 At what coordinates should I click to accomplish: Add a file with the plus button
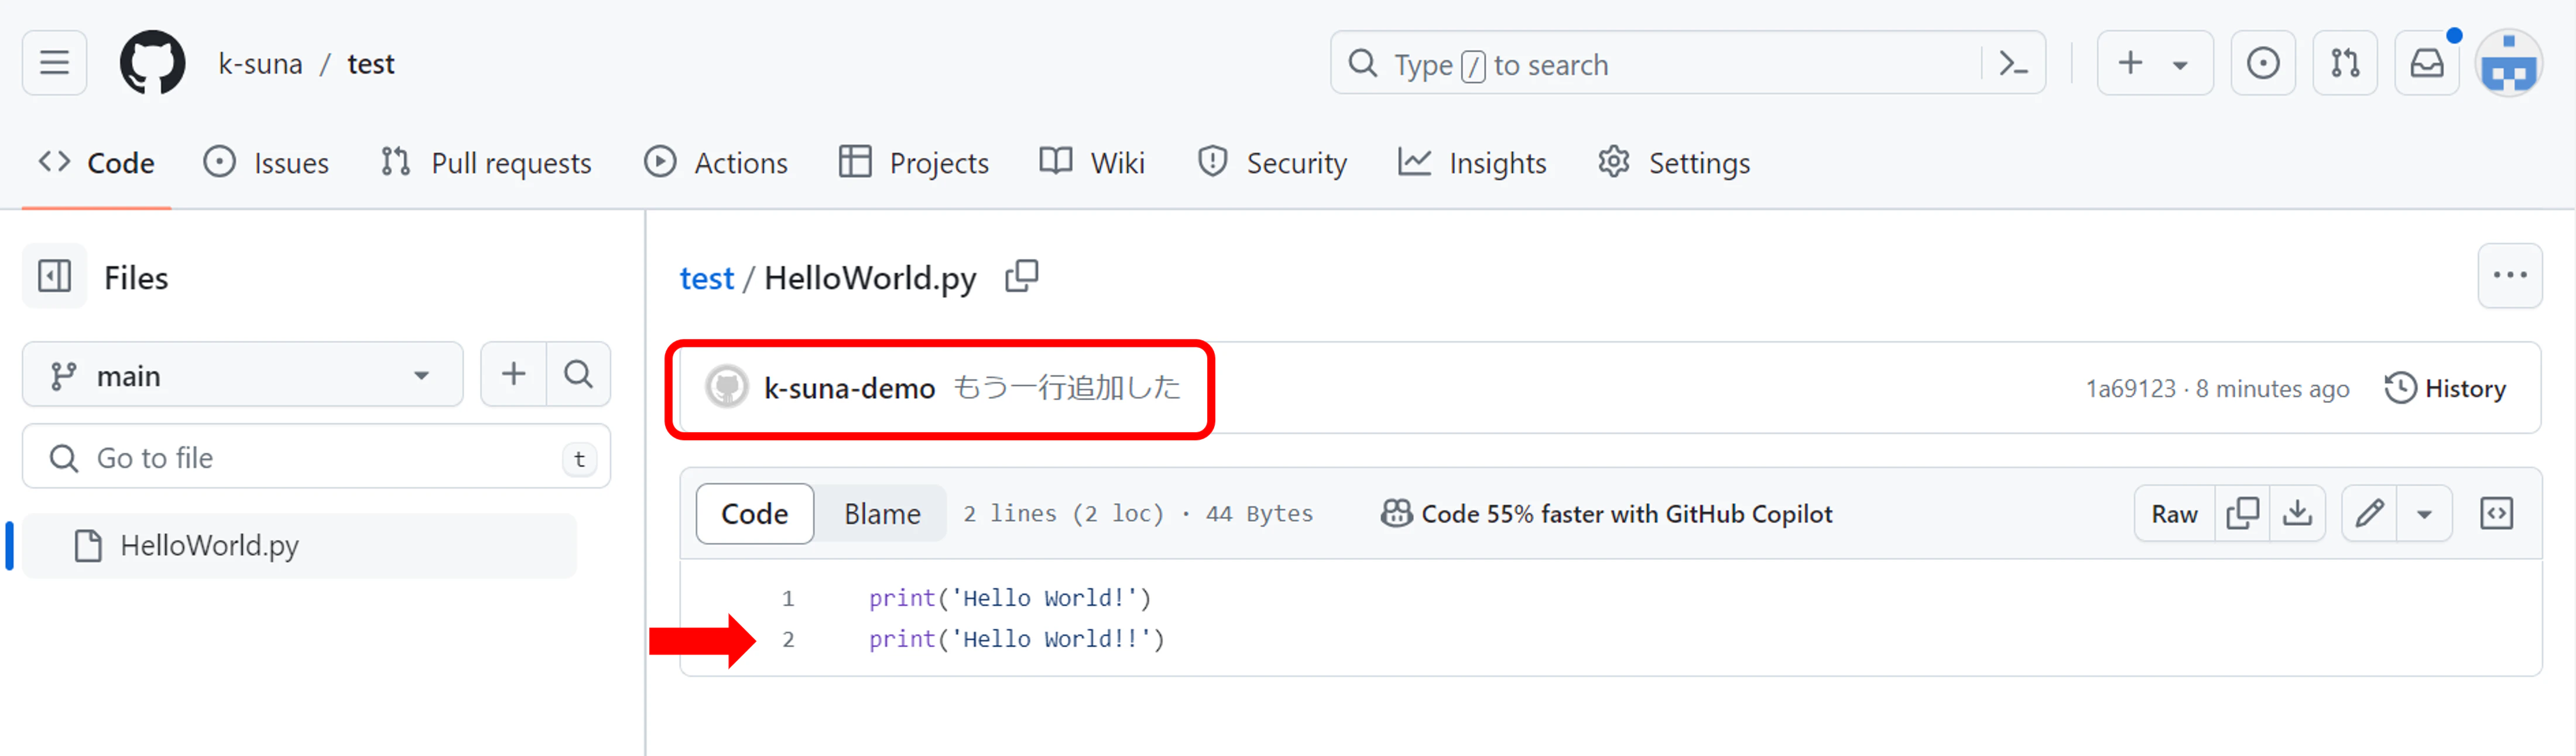point(513,374)
